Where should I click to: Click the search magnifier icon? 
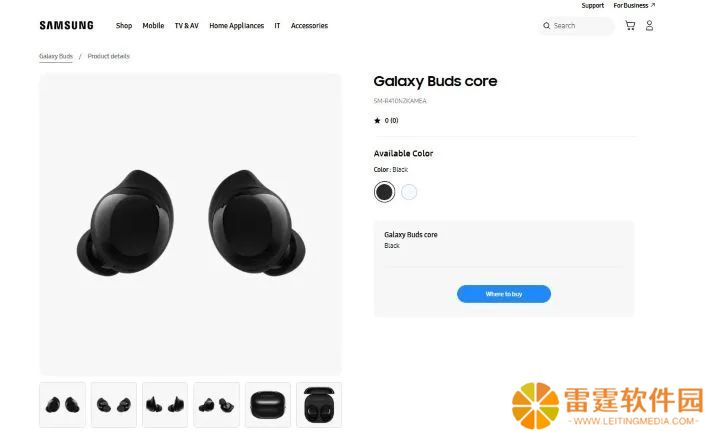coord(546,26)
